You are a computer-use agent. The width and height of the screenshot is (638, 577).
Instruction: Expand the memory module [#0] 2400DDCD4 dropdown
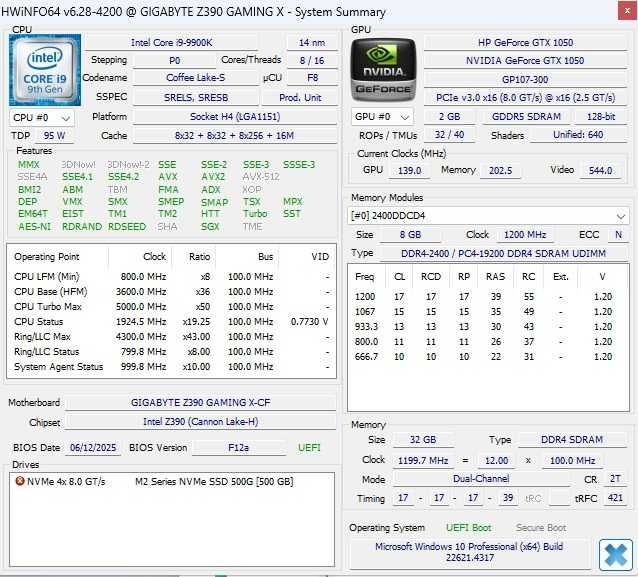(x=488, y=216)
